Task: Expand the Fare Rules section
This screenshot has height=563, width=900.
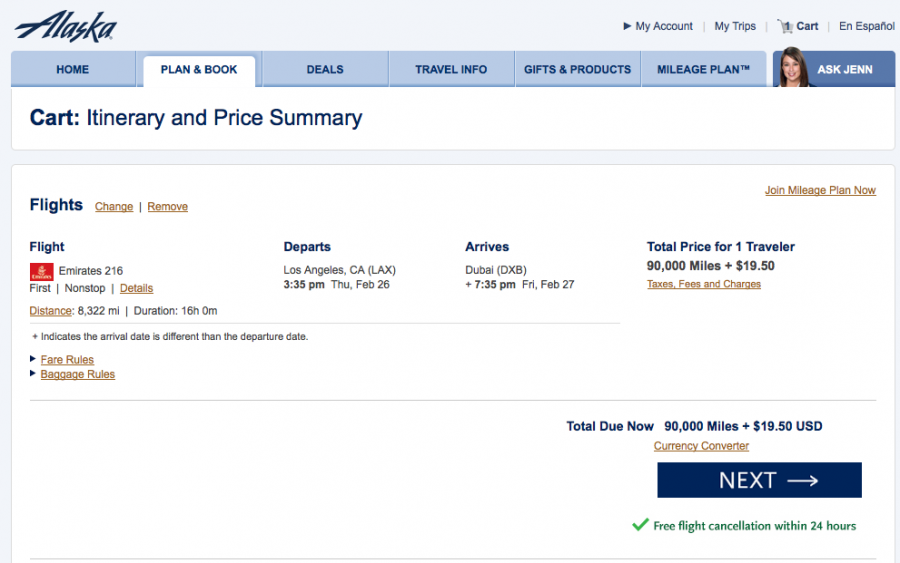Action: click(67, 360)
